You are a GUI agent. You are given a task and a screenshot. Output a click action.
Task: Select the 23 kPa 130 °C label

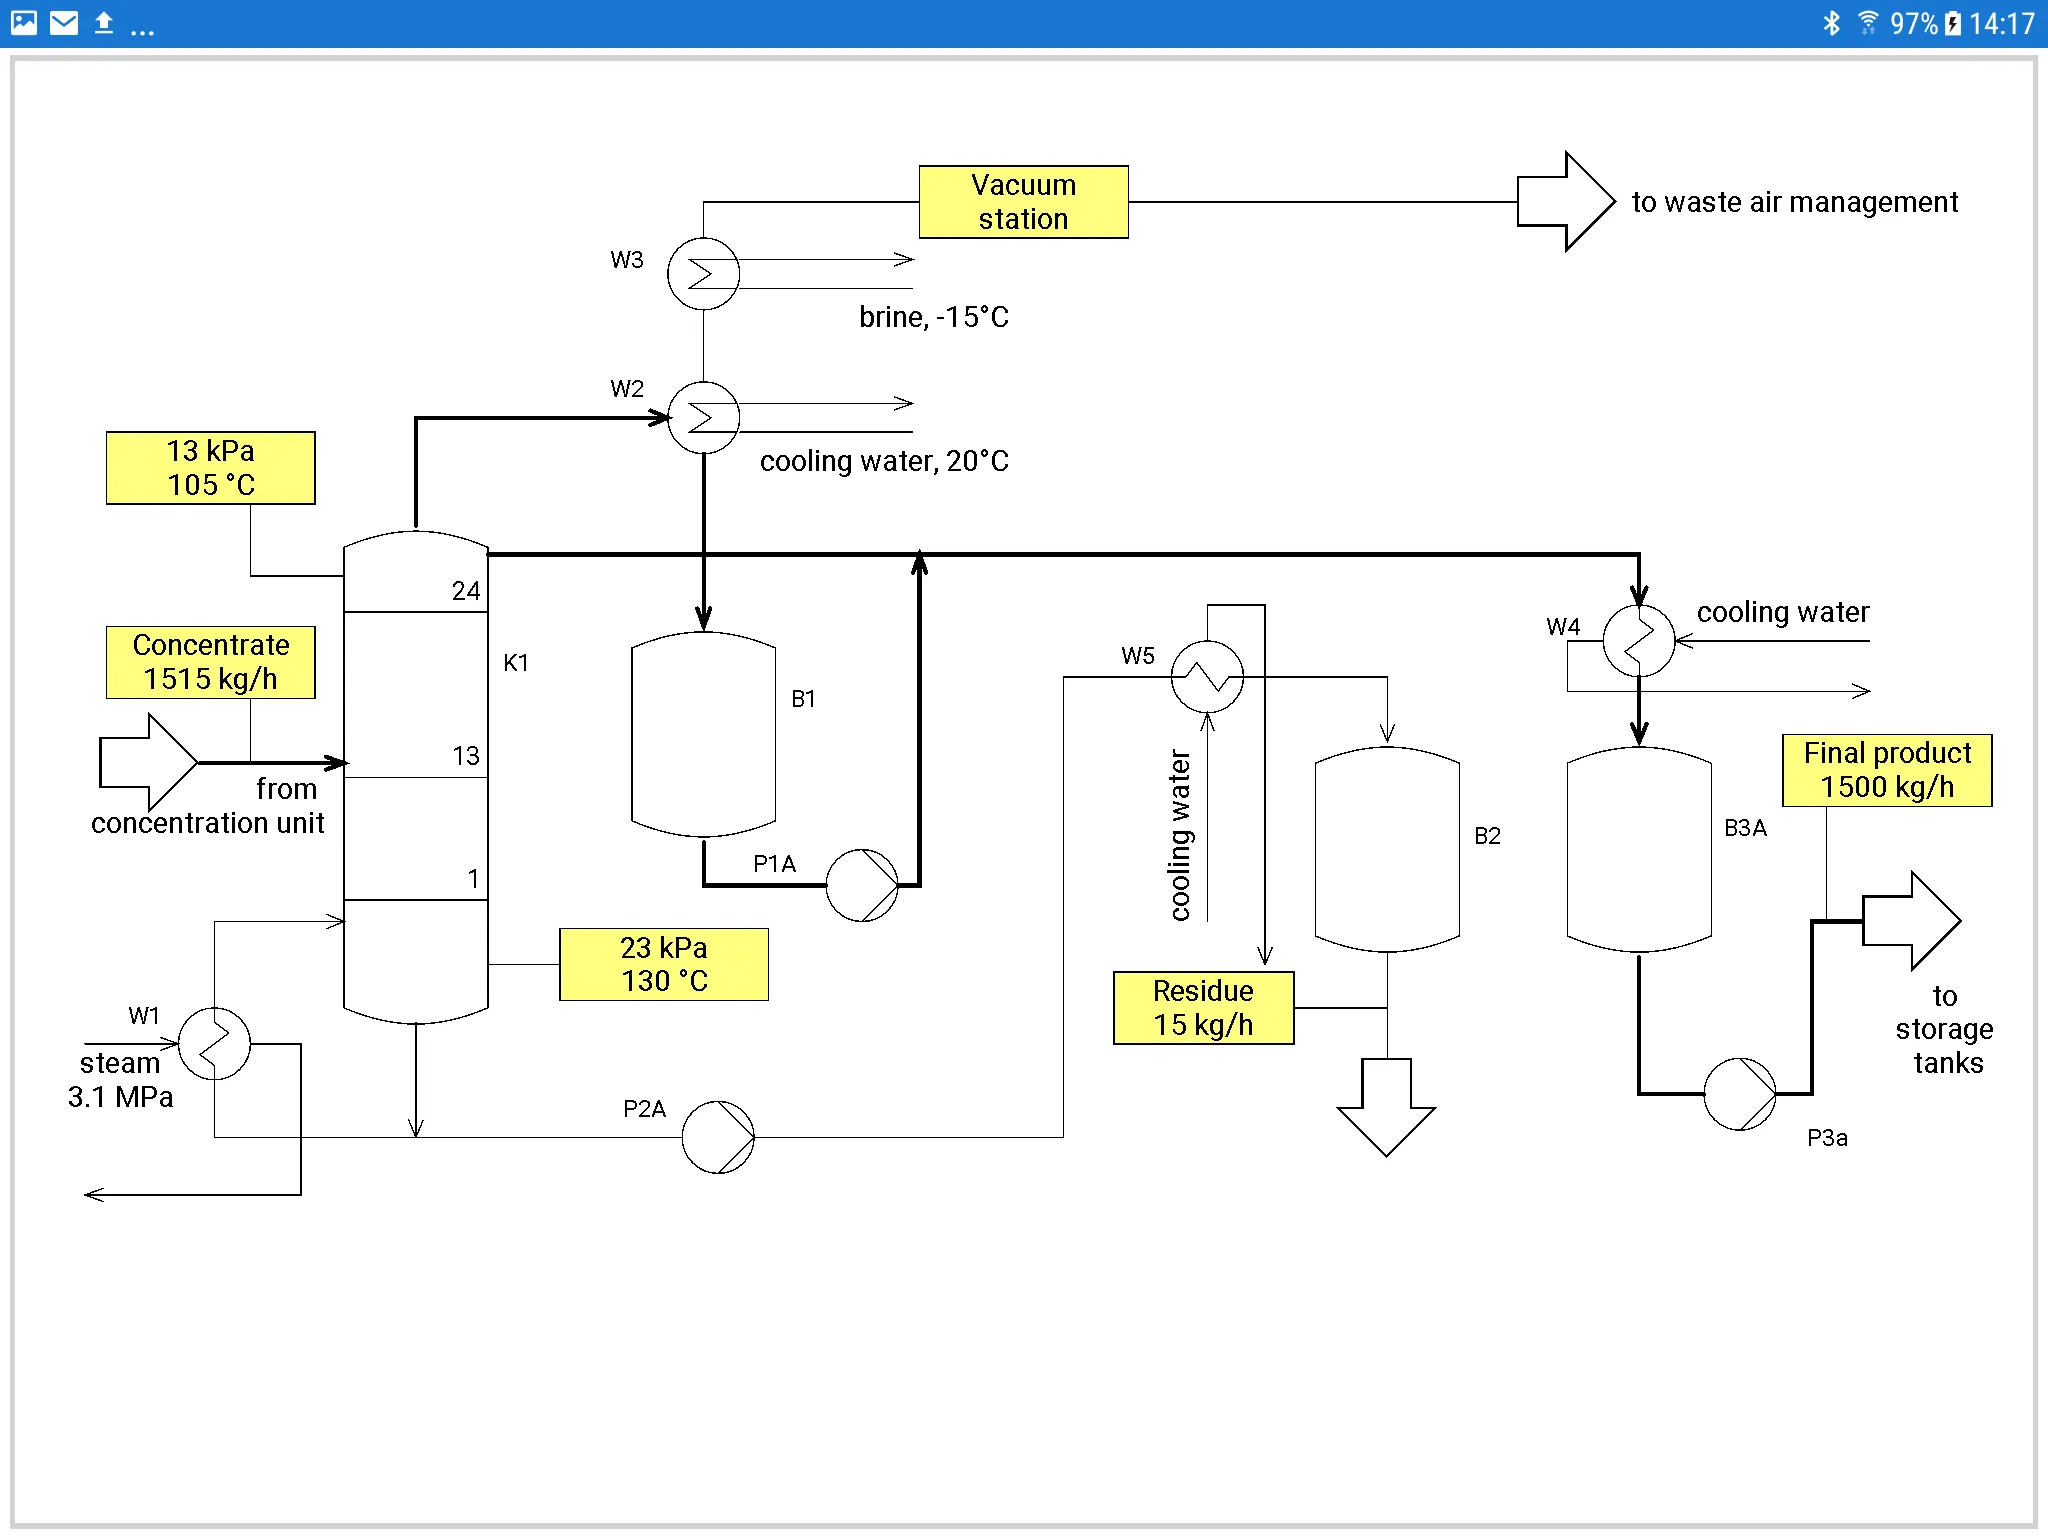[664, 964]
